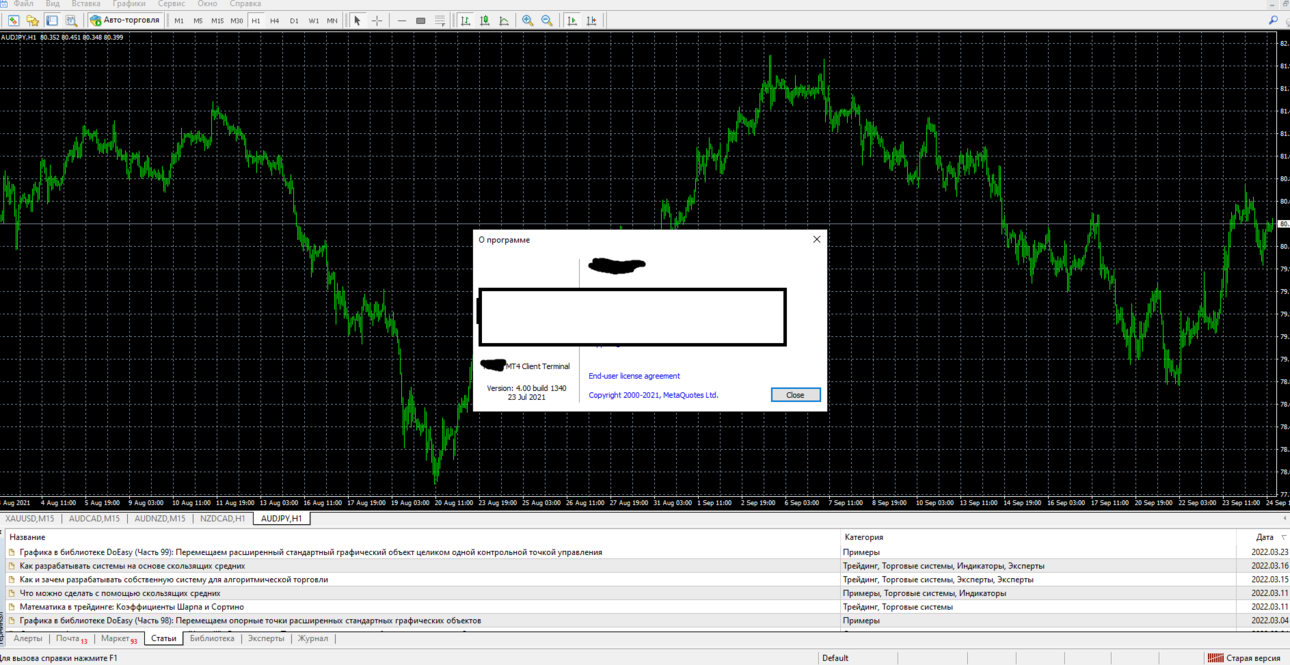Sort articles by Название column header
The image size is (1290, 665).
click(x=422, y=537)
